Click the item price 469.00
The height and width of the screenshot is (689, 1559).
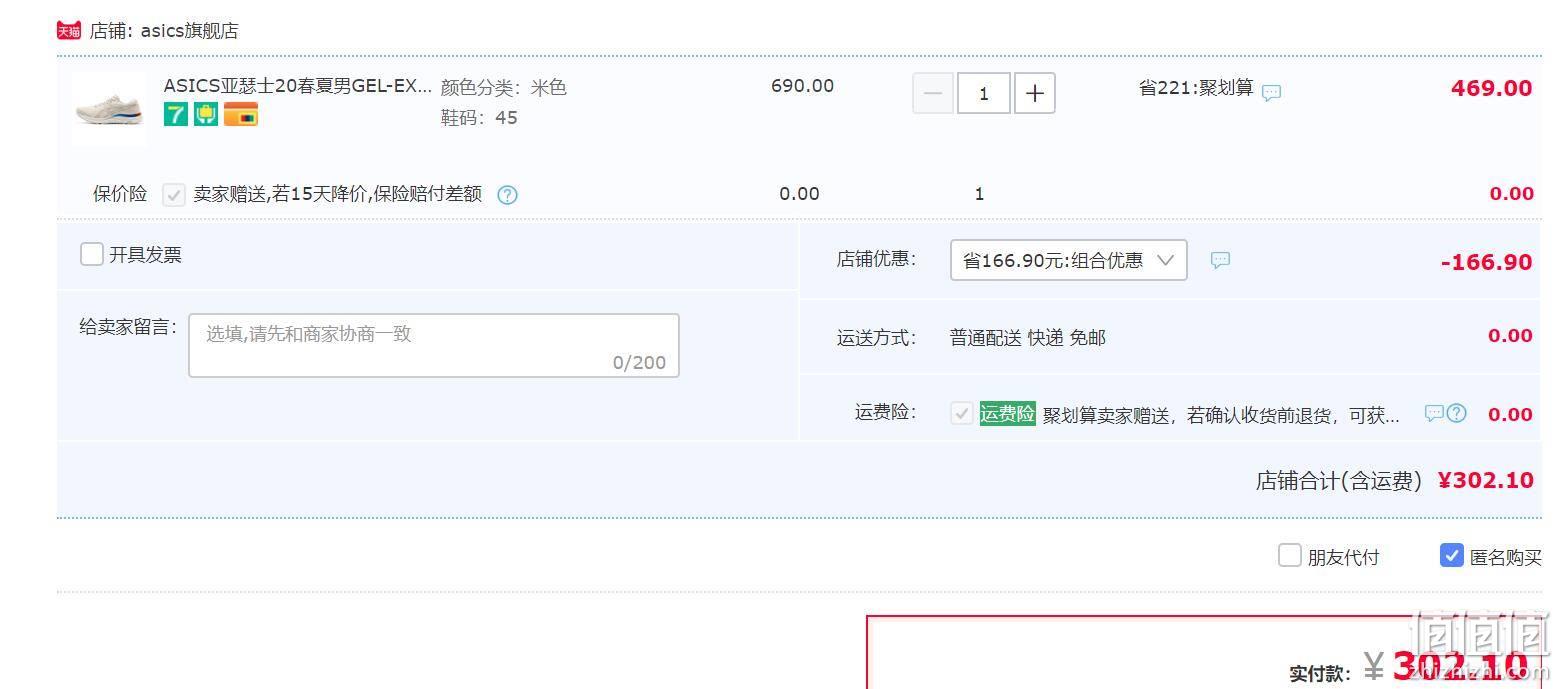coord(1491,88)
